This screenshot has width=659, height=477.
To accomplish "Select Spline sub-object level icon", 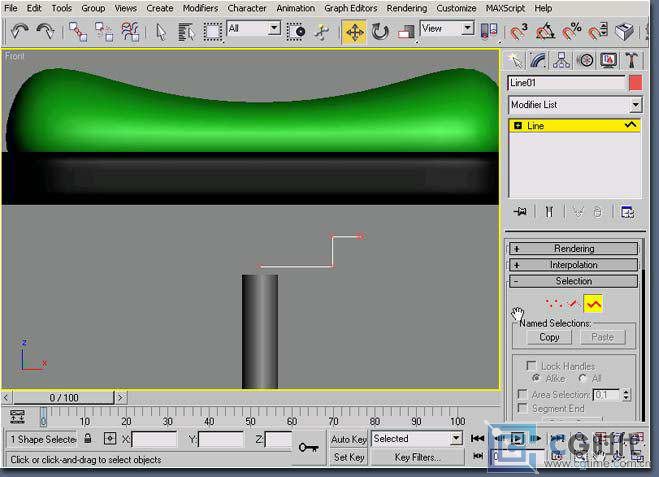I will pos(593,303).
